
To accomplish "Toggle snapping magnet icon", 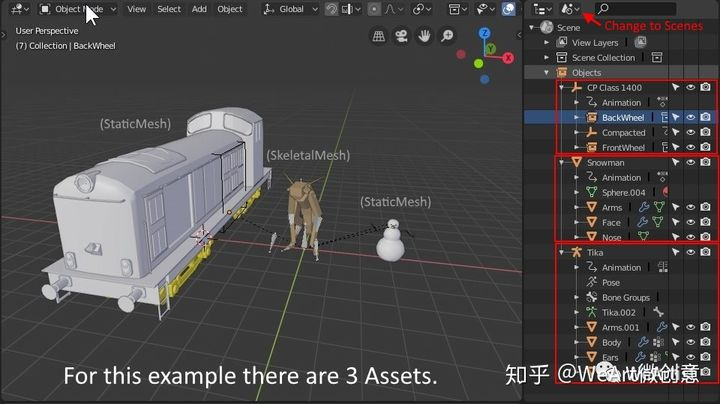I will click(x=331, y=9).
